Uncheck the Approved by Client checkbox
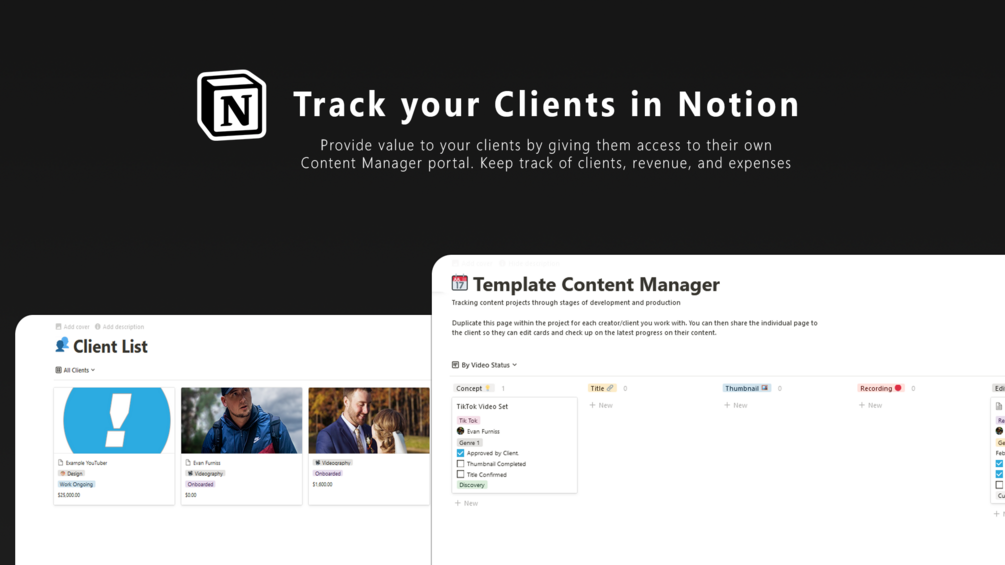This screenshot has width=1005, height=565. pyautogui.click(x=460, y=453)
